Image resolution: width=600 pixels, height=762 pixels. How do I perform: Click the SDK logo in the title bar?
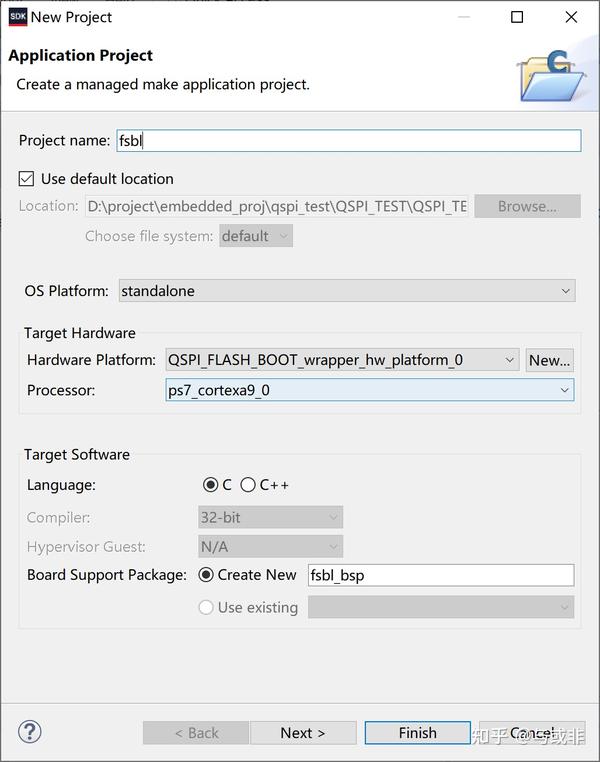(x=18, y=17)
